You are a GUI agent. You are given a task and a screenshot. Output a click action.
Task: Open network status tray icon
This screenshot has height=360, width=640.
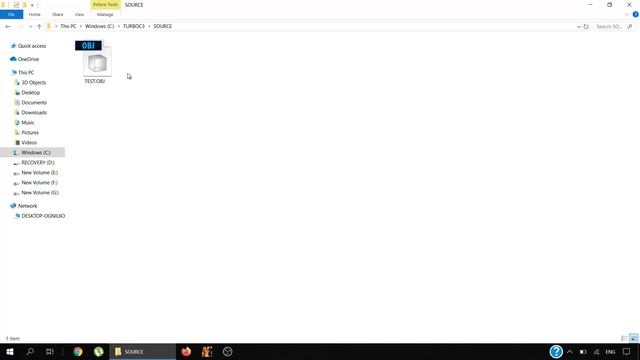tap(596, 352)
